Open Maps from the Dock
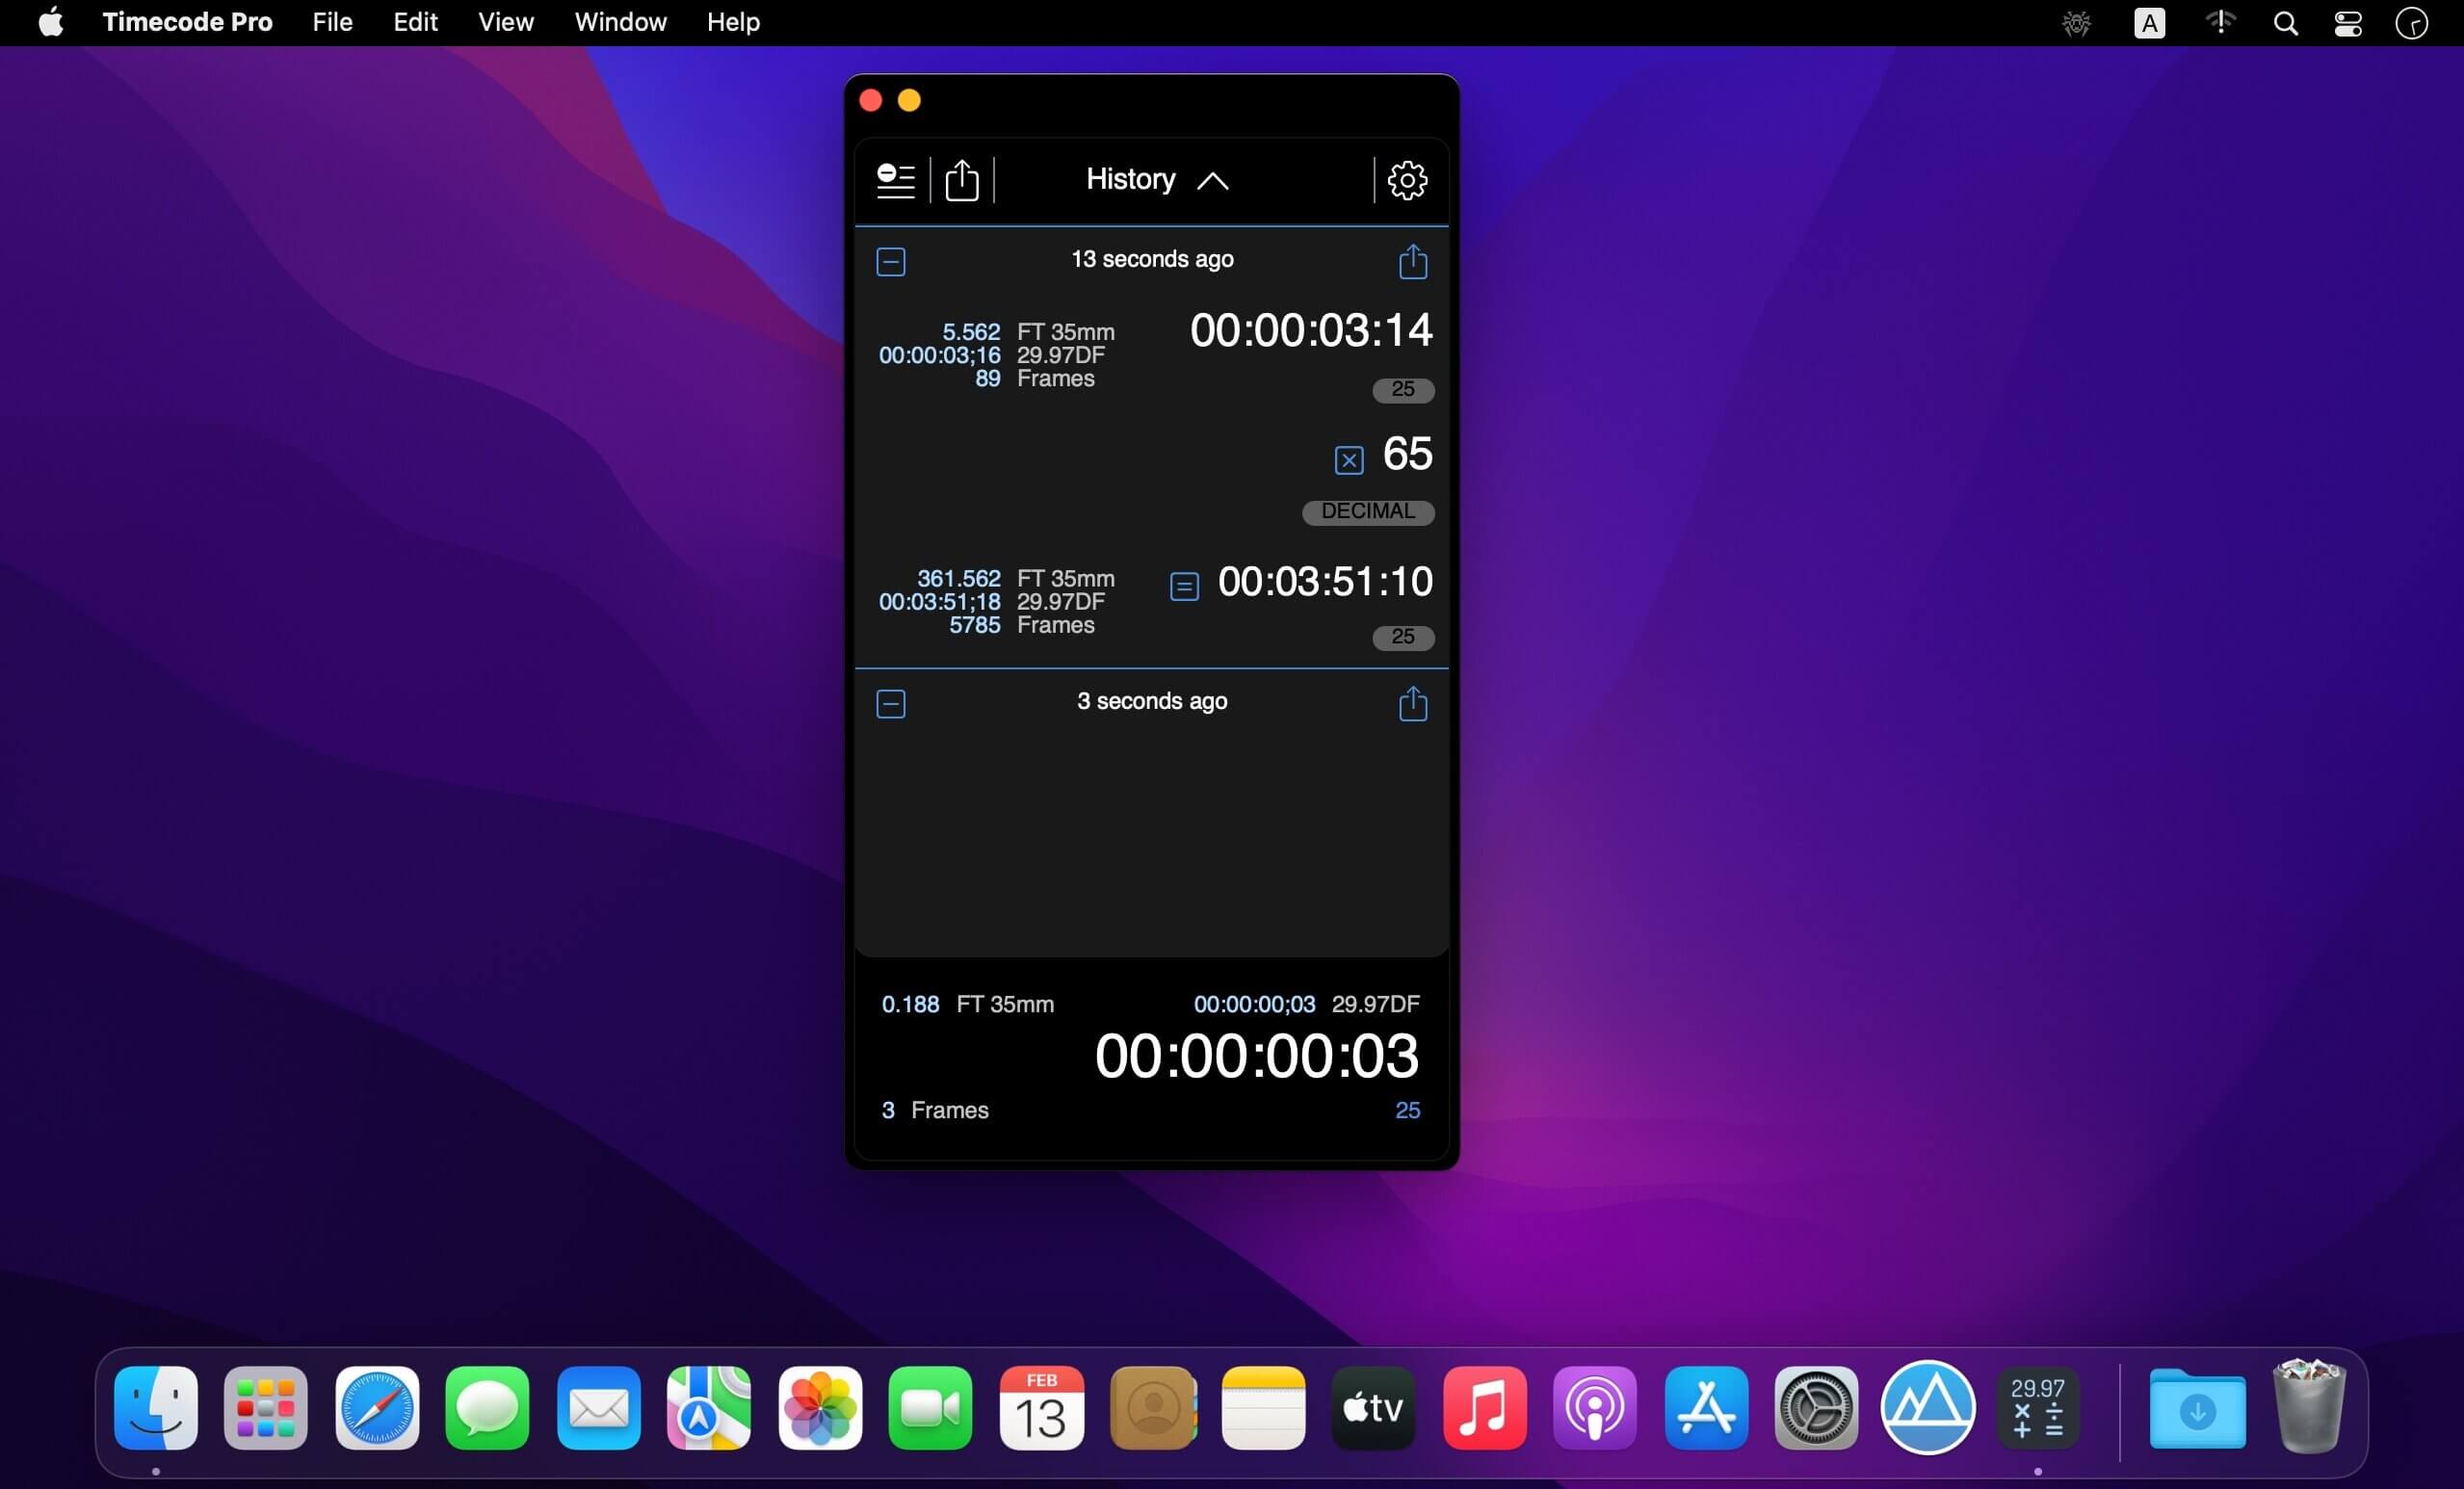Screen dimensions: 2464x1489 tap(709, 1407)
